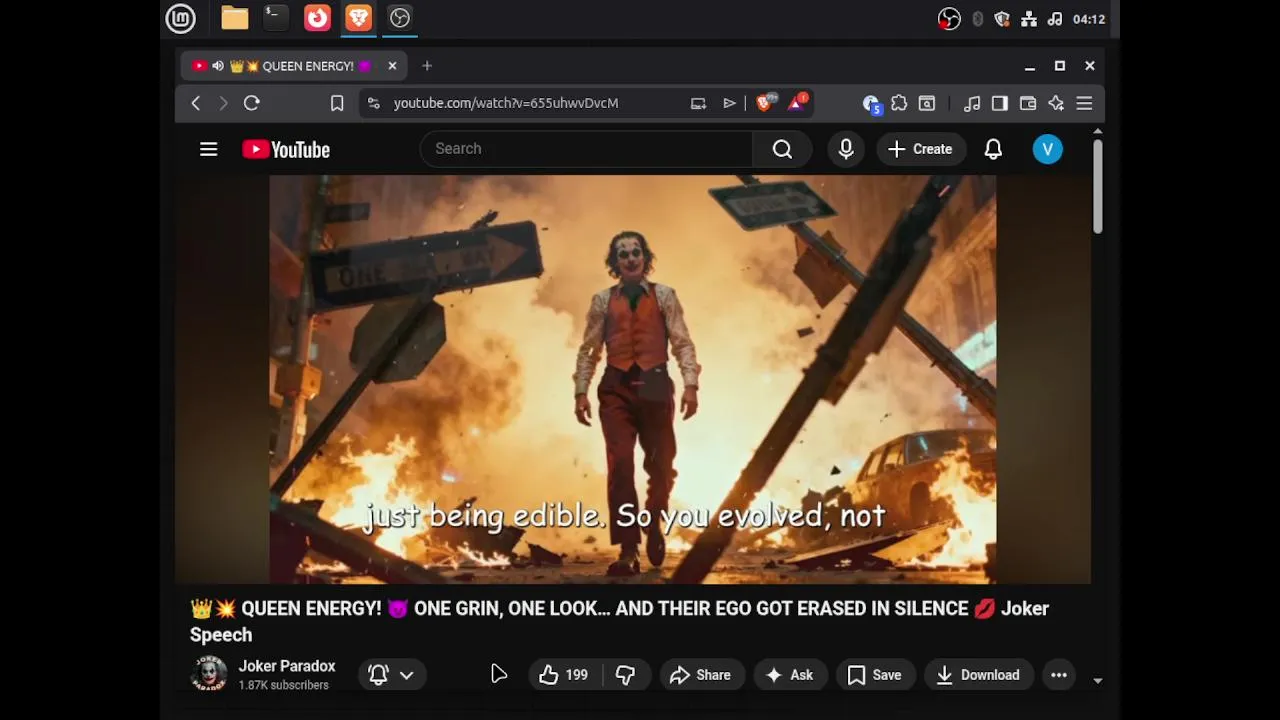The image size is (1280, 720).
Task: Toggle subscription notification bell for Joker Paradox
Action: tap(378, 675)
